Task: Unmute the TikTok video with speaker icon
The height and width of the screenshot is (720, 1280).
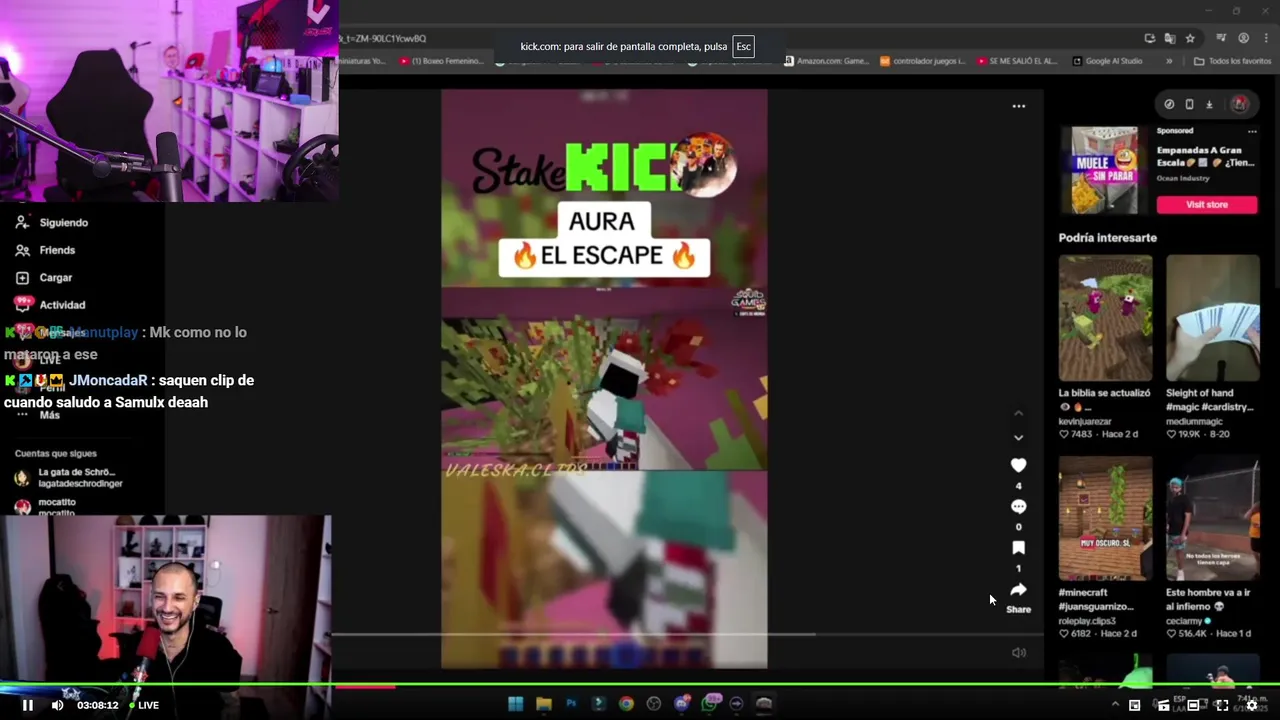Action: 1018,653
